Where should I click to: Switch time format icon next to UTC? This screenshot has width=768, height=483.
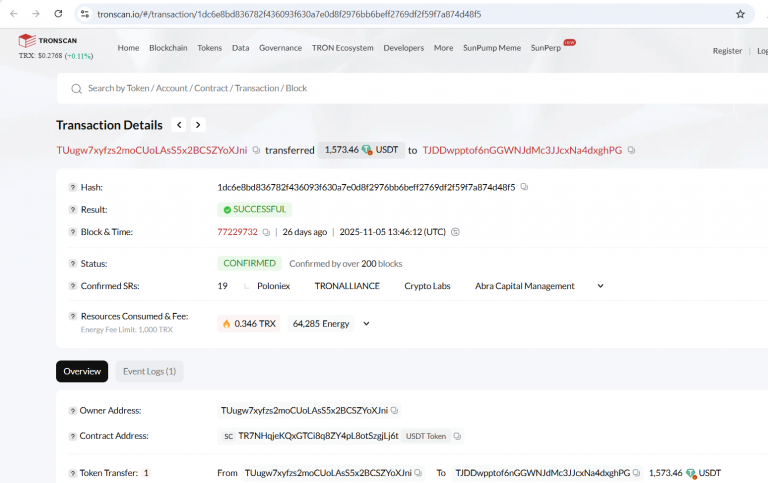coord(455,232)
